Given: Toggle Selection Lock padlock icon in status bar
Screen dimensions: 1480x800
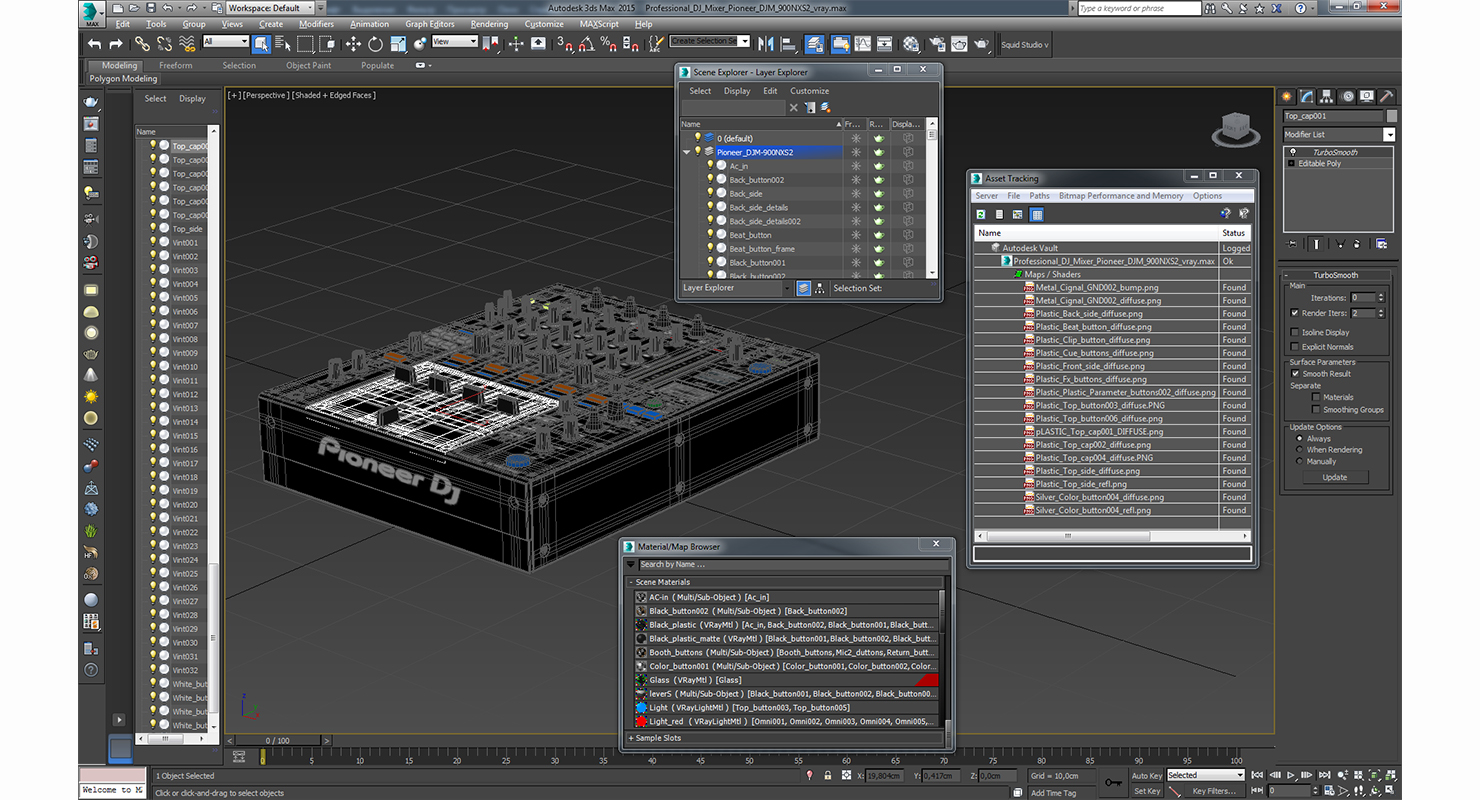Looking at the screenshot, I should coord(828,775).
